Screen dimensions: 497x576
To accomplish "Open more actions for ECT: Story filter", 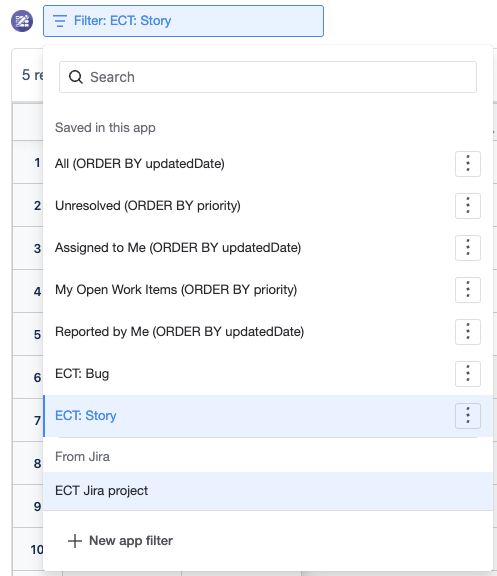I will tap(468, 416).
